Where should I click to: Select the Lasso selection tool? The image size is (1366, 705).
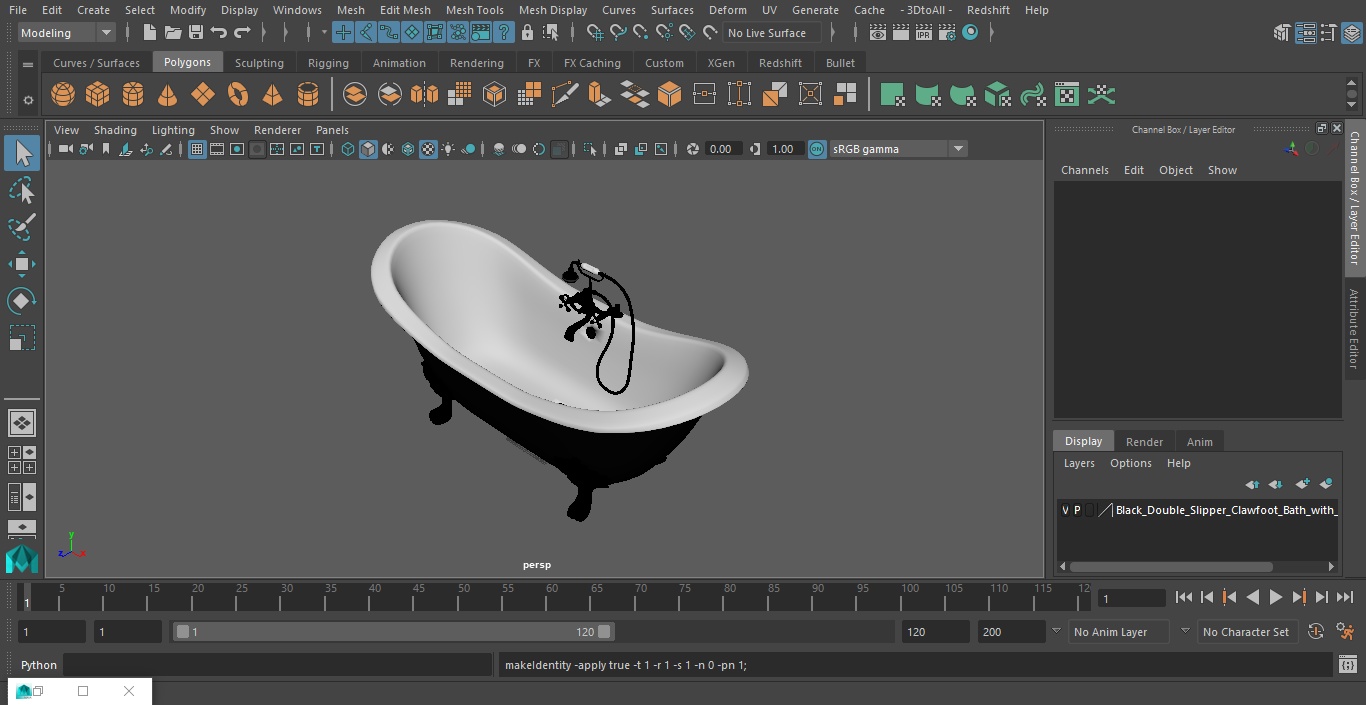pyautogui.click(x=22, y=190)
